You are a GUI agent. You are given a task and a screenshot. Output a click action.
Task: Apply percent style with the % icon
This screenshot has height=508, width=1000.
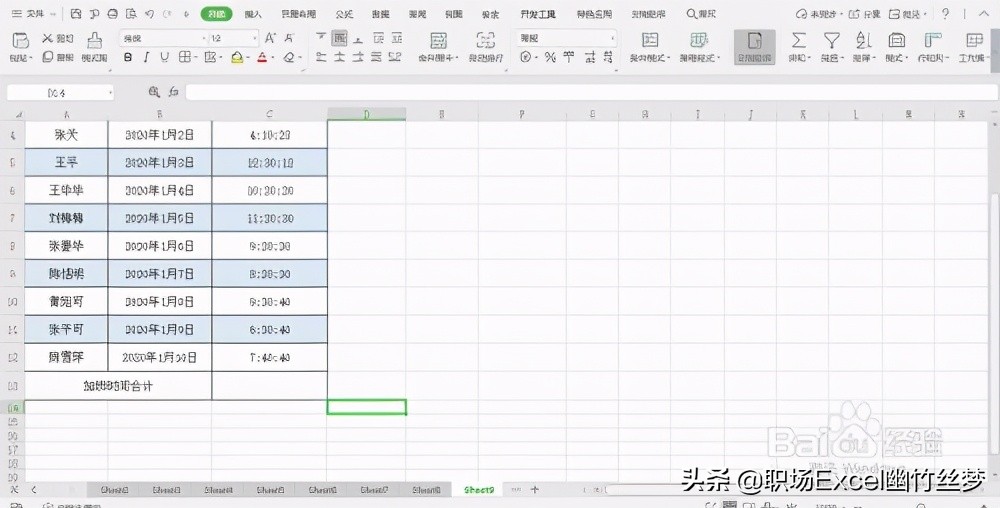[x=550, y=57]
